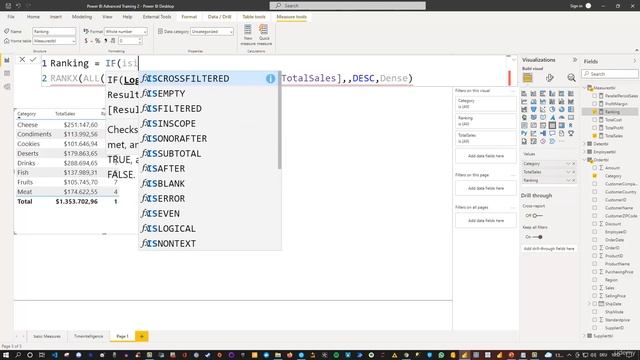Switch to the Home ribbon tab
Viewport: 640px width, 360px height.
coord(33,17)
